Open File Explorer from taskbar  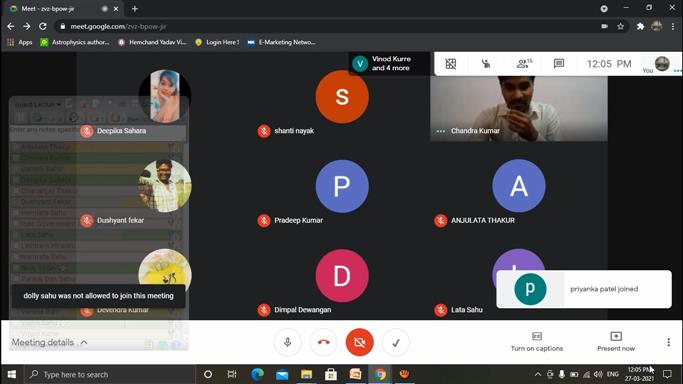306,374
